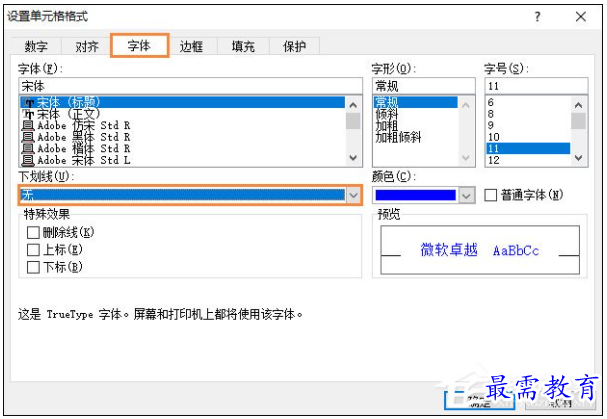The width and height of the screenshot is (607, 419).
Task: Open the 填充 tab
Action: pyautogui.click(x=243, y=46)
